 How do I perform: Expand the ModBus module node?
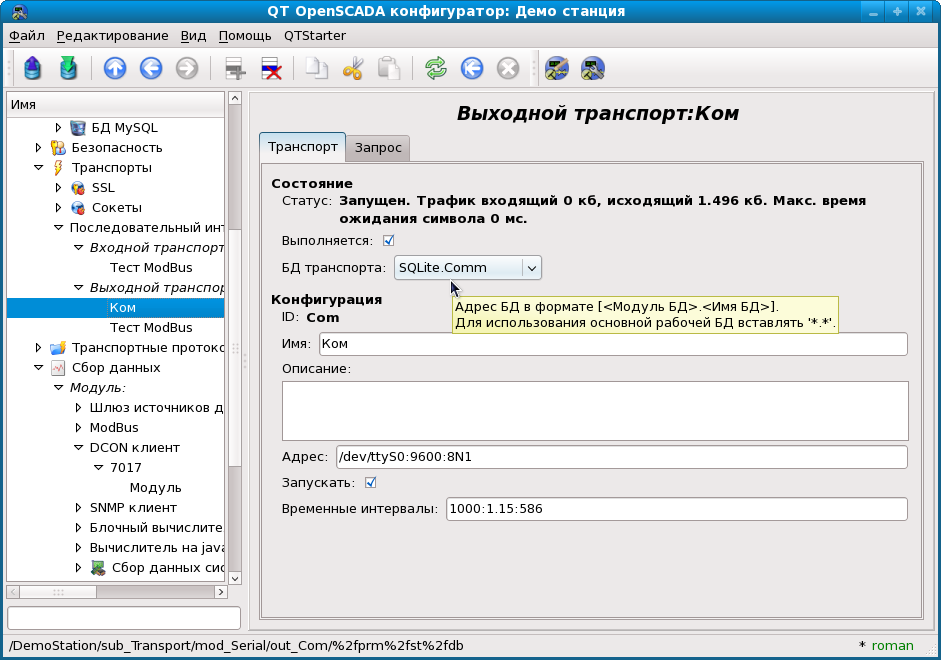(x=79, y=428)
